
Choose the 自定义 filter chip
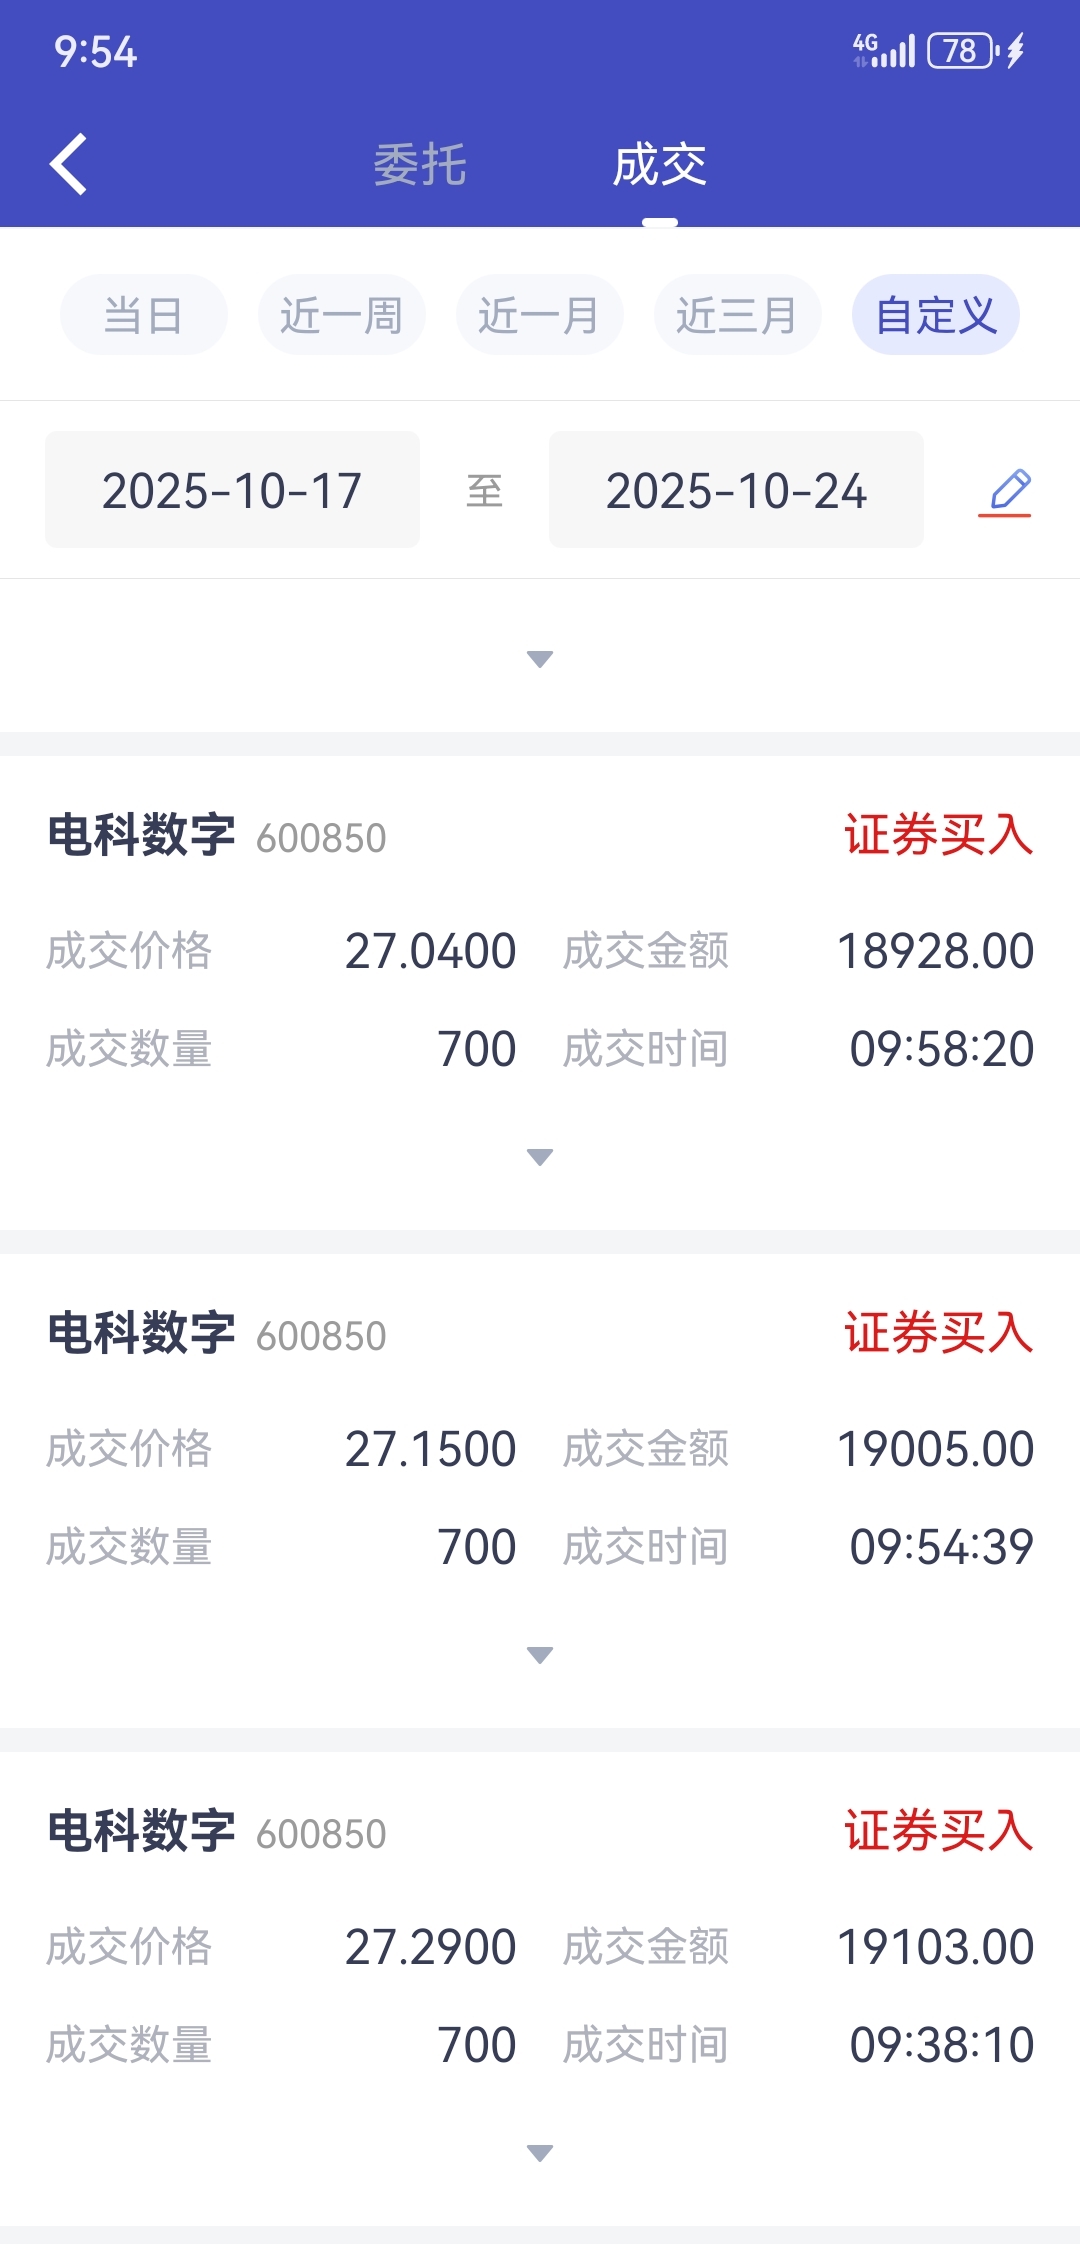(936, 315)
